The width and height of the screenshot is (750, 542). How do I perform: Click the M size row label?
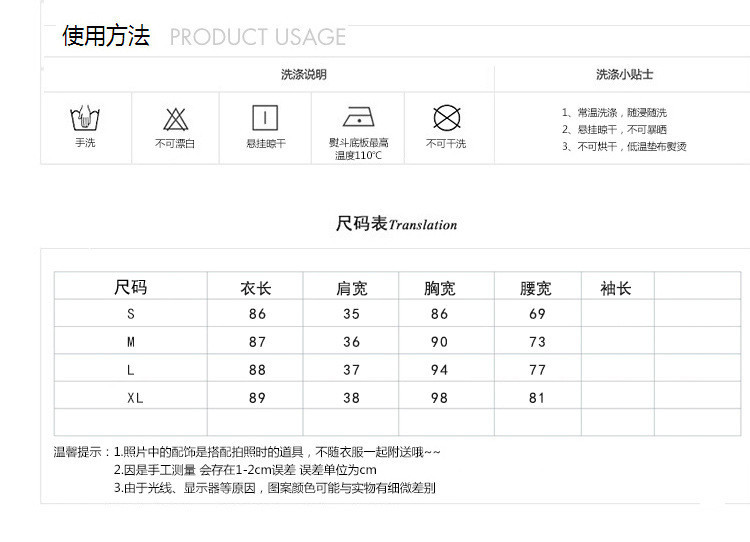(x=131, y=342)
